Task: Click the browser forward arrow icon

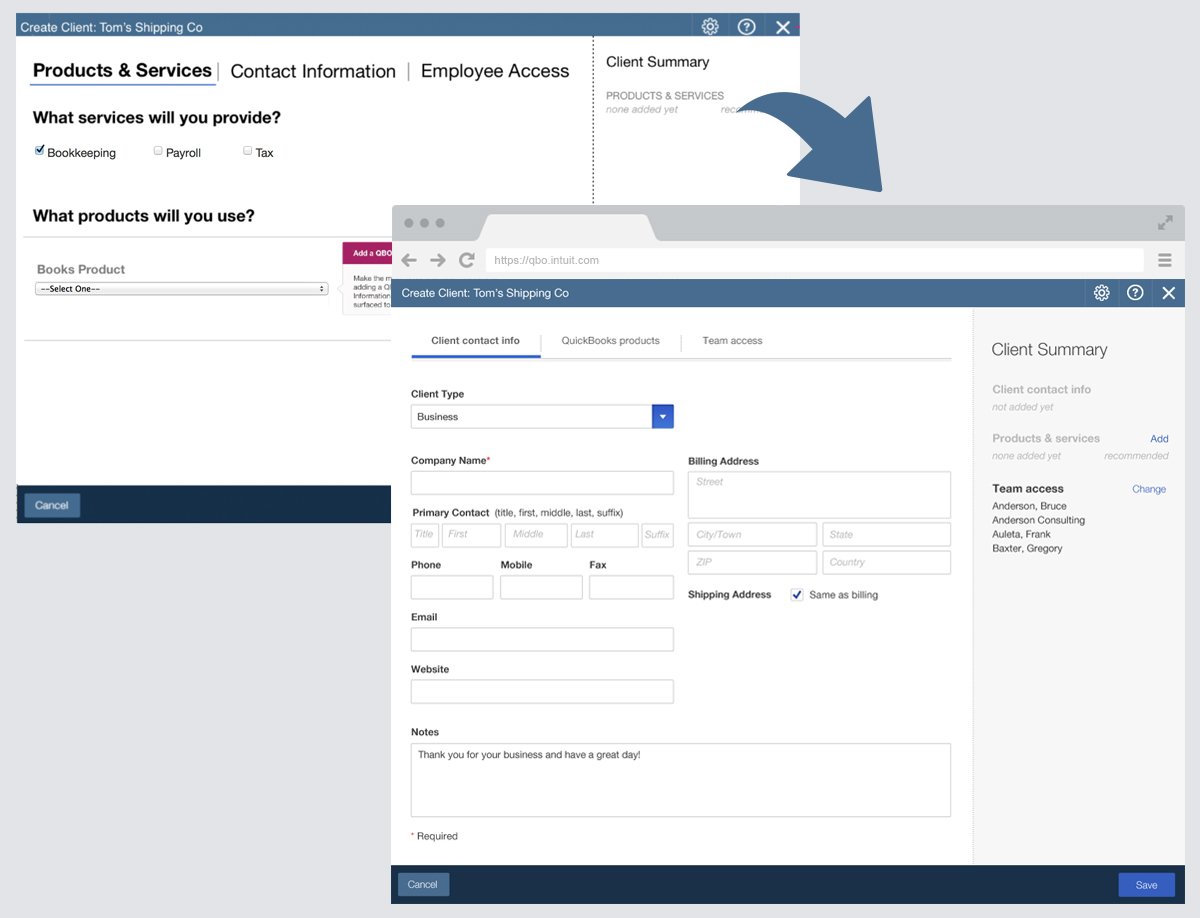Action: tap(437, 260)
